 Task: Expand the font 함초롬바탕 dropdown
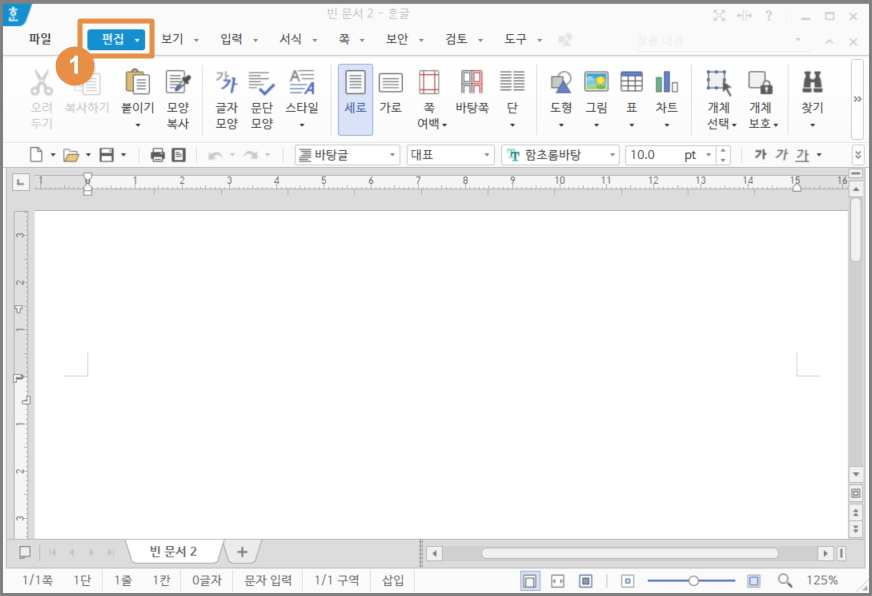pos(612,155)
